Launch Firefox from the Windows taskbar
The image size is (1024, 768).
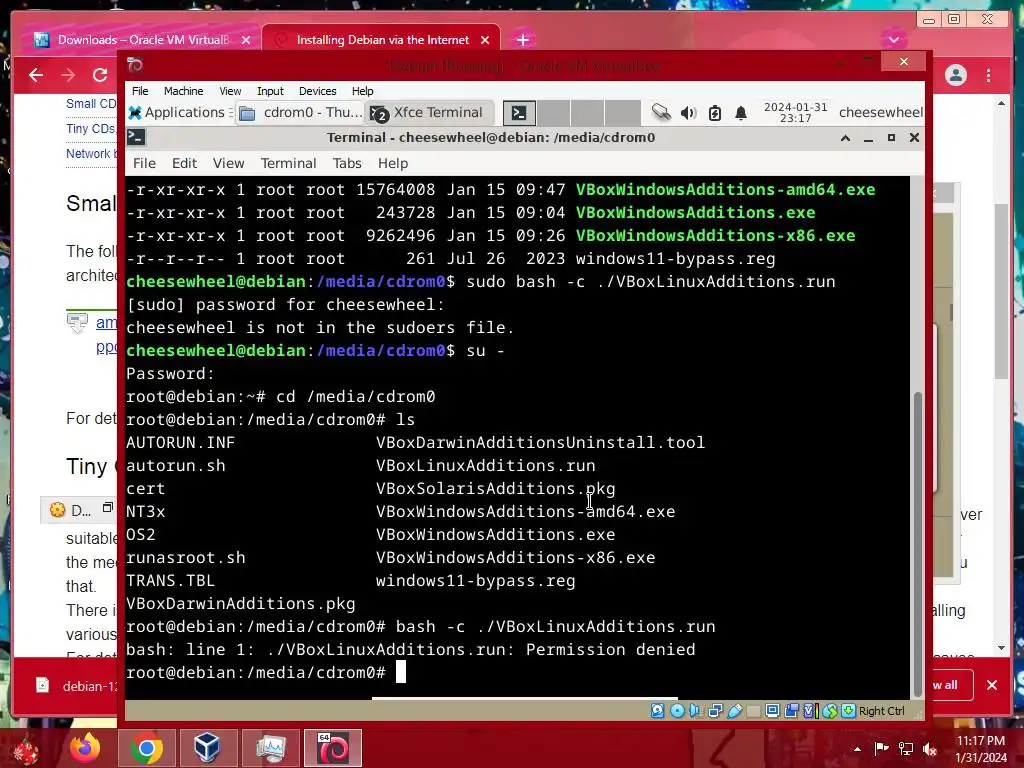click(x=86, y=748)
